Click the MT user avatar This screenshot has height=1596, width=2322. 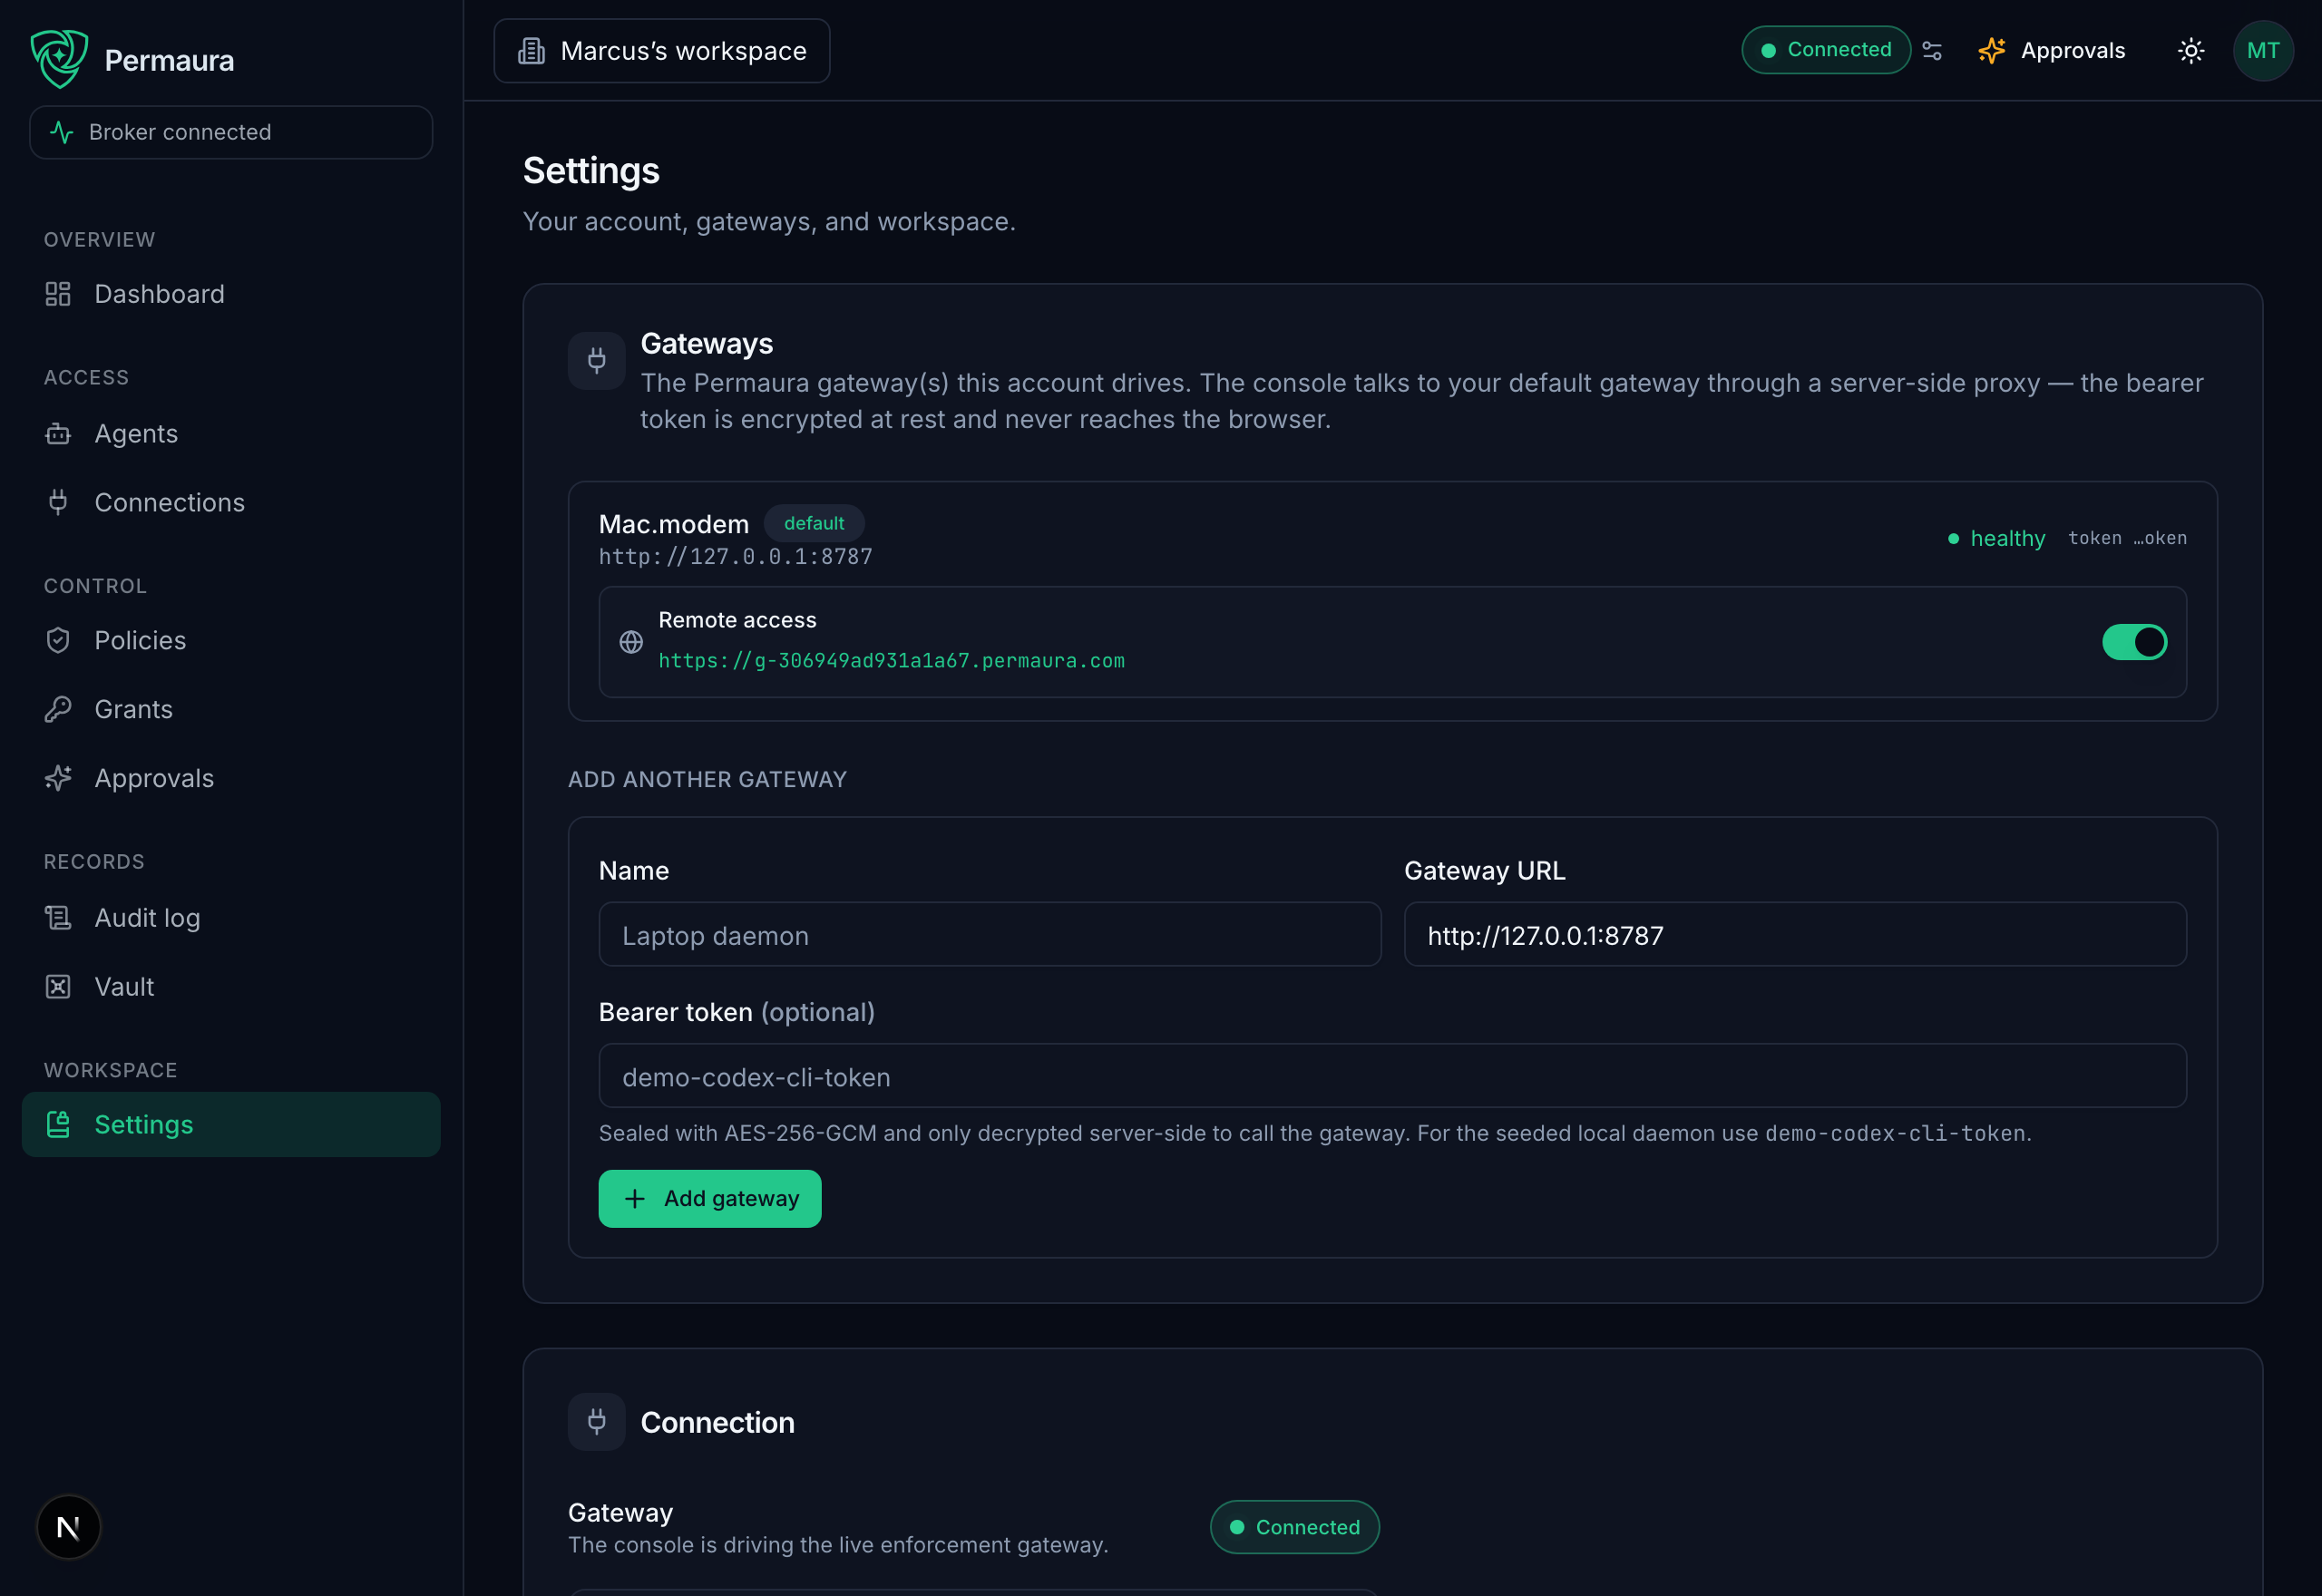click(x=2263, y=51)
